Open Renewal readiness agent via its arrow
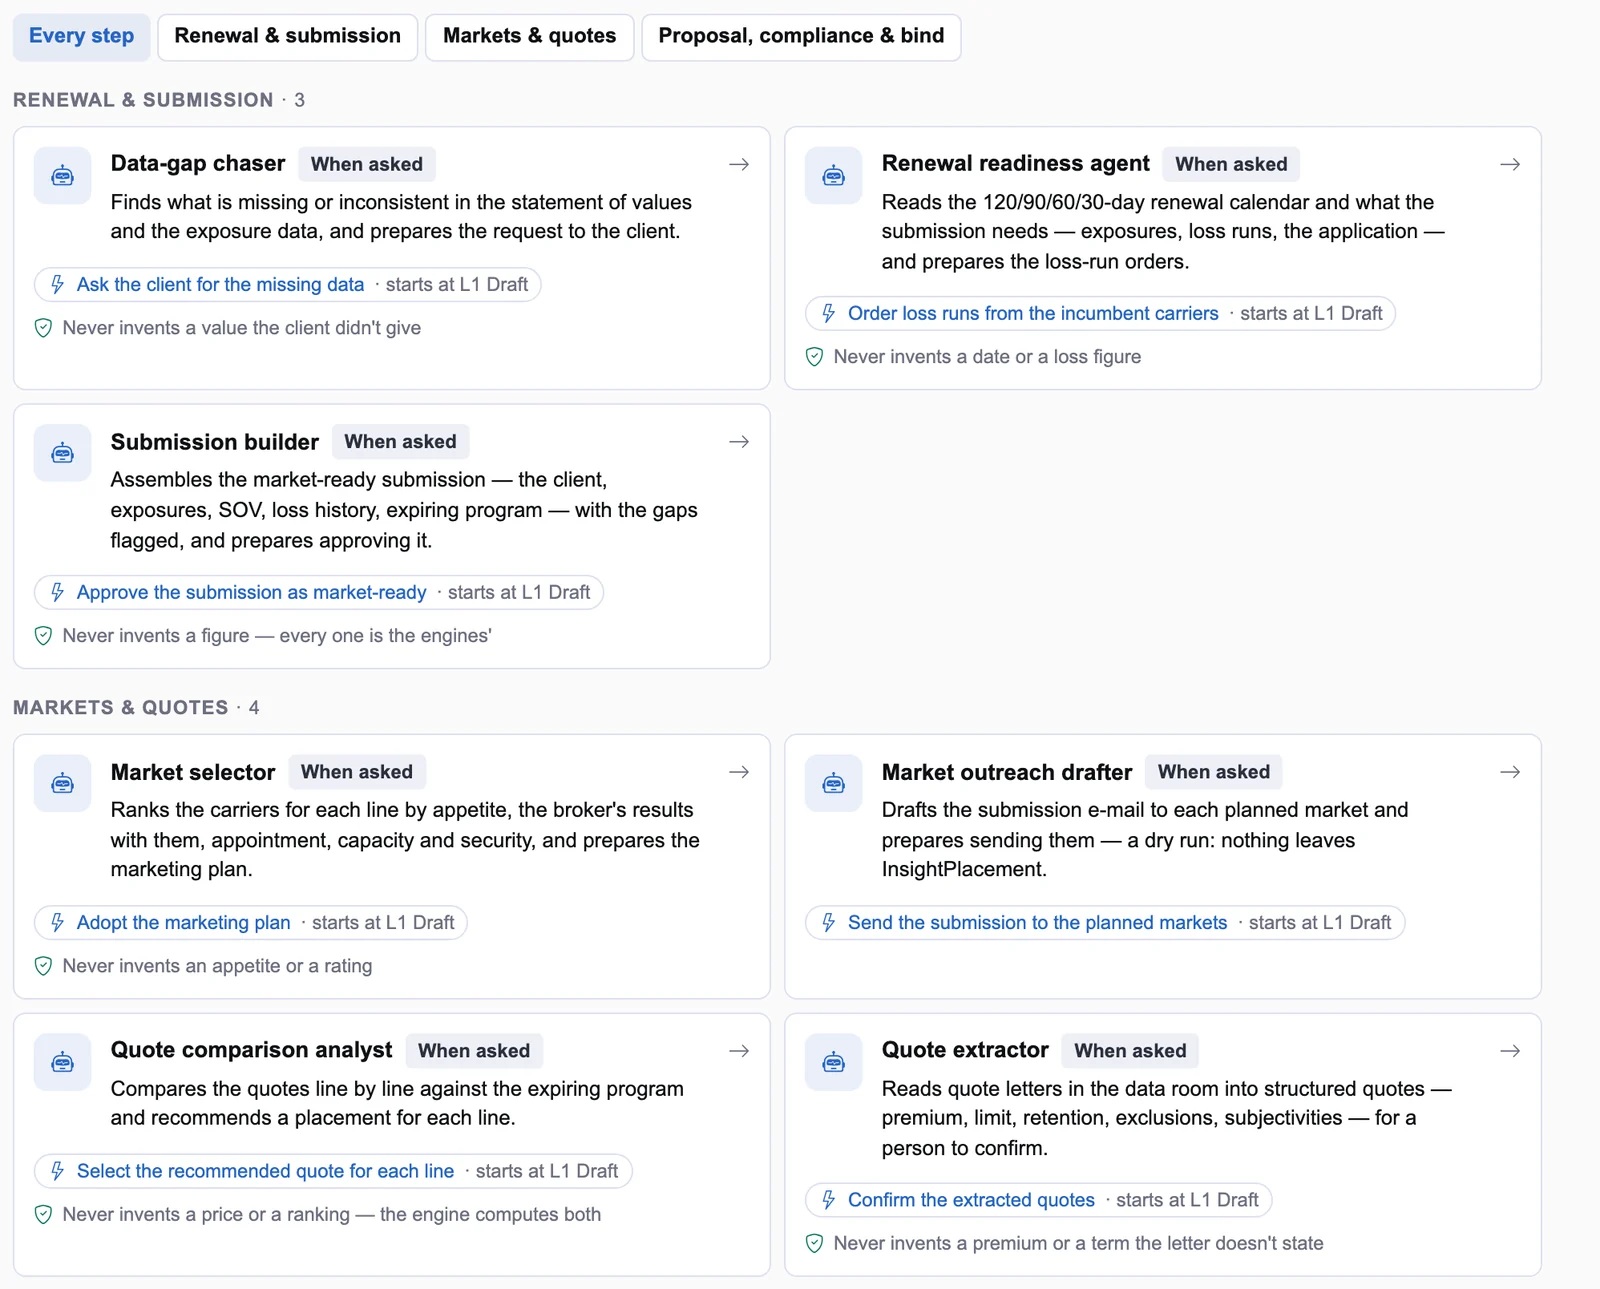The height and width of the screenshot is (1289, 1600). (1510, 164)
